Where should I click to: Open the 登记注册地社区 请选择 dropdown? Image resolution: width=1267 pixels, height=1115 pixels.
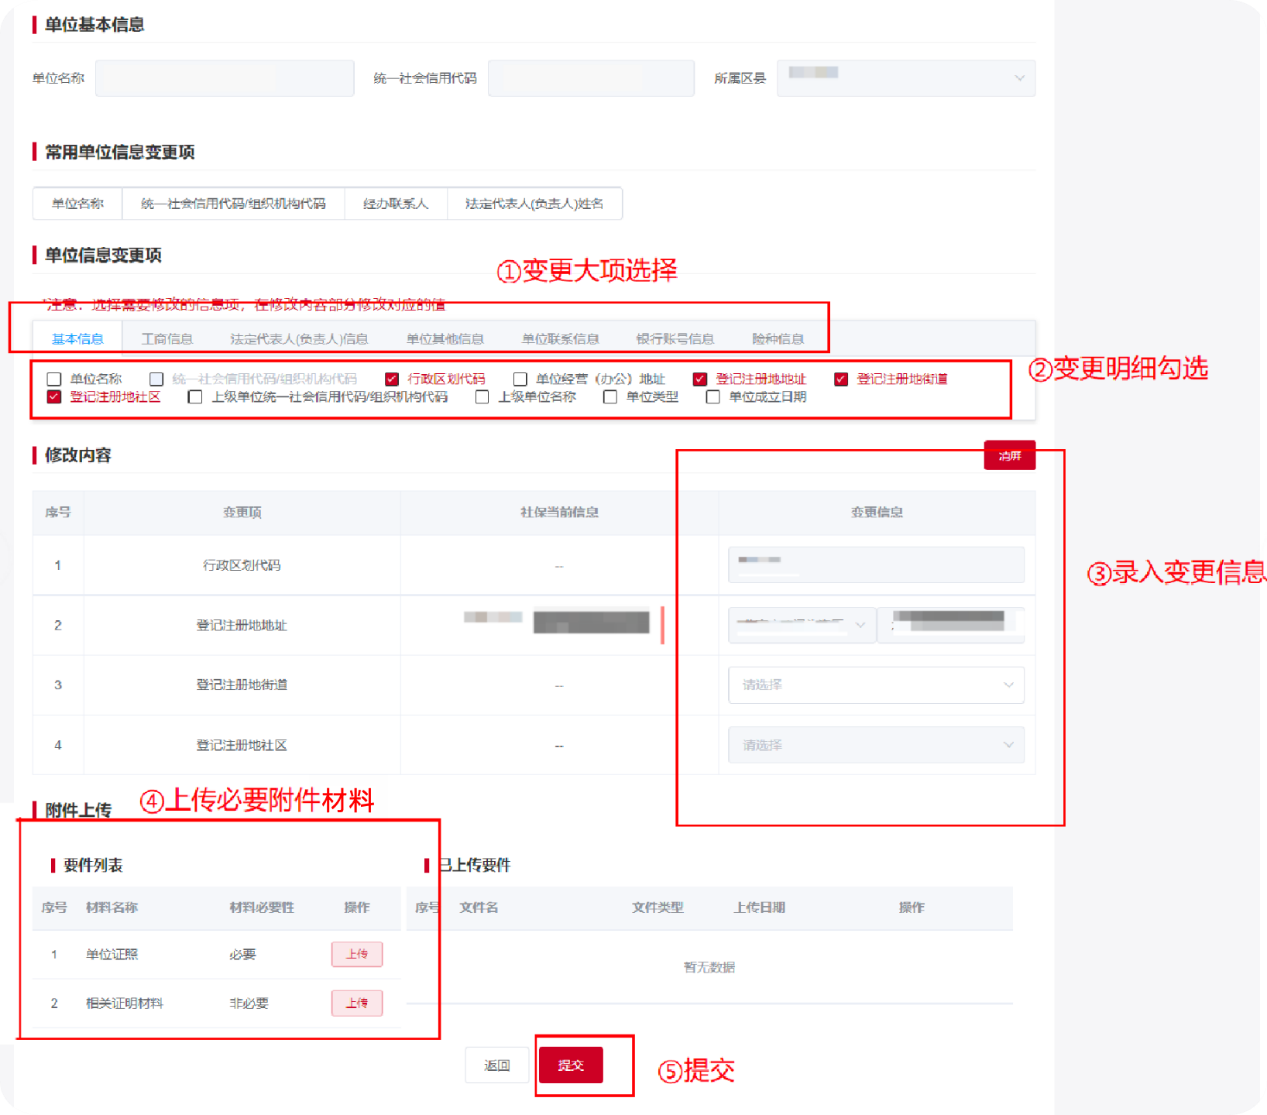click(x=876, y=745)
